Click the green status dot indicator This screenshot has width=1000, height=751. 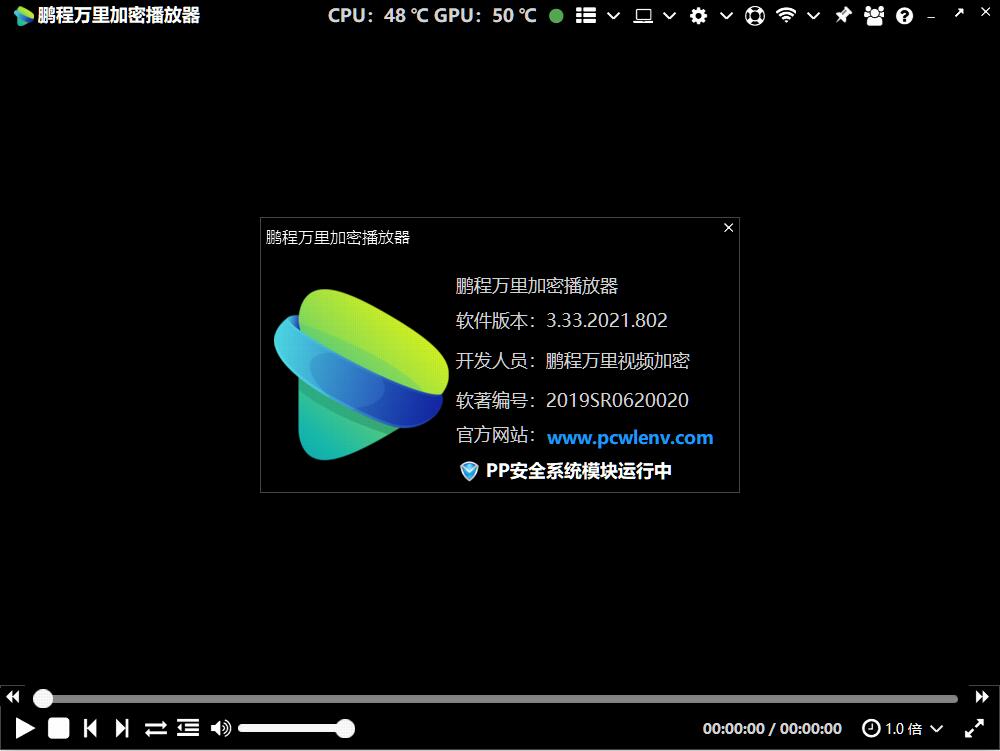(556, 16)
